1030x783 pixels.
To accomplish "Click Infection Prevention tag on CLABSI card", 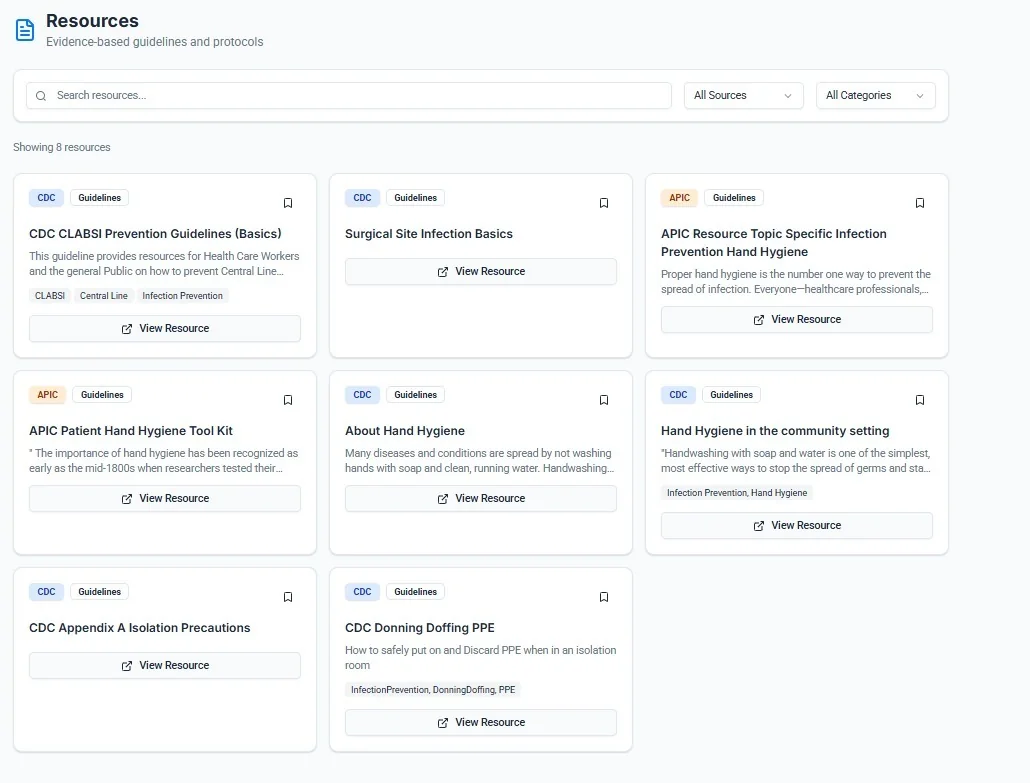I will click(x=183, y=296).
